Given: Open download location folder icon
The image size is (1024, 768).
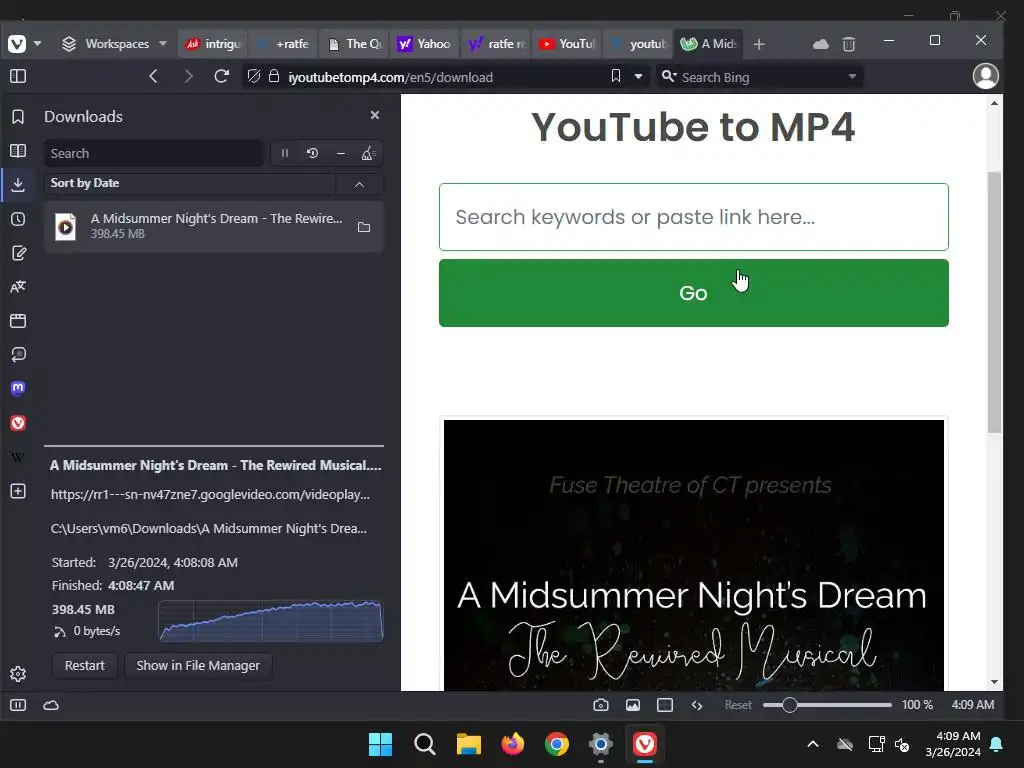Looking at the screenshot, I should pyautogui.click(x=364, y=227).
